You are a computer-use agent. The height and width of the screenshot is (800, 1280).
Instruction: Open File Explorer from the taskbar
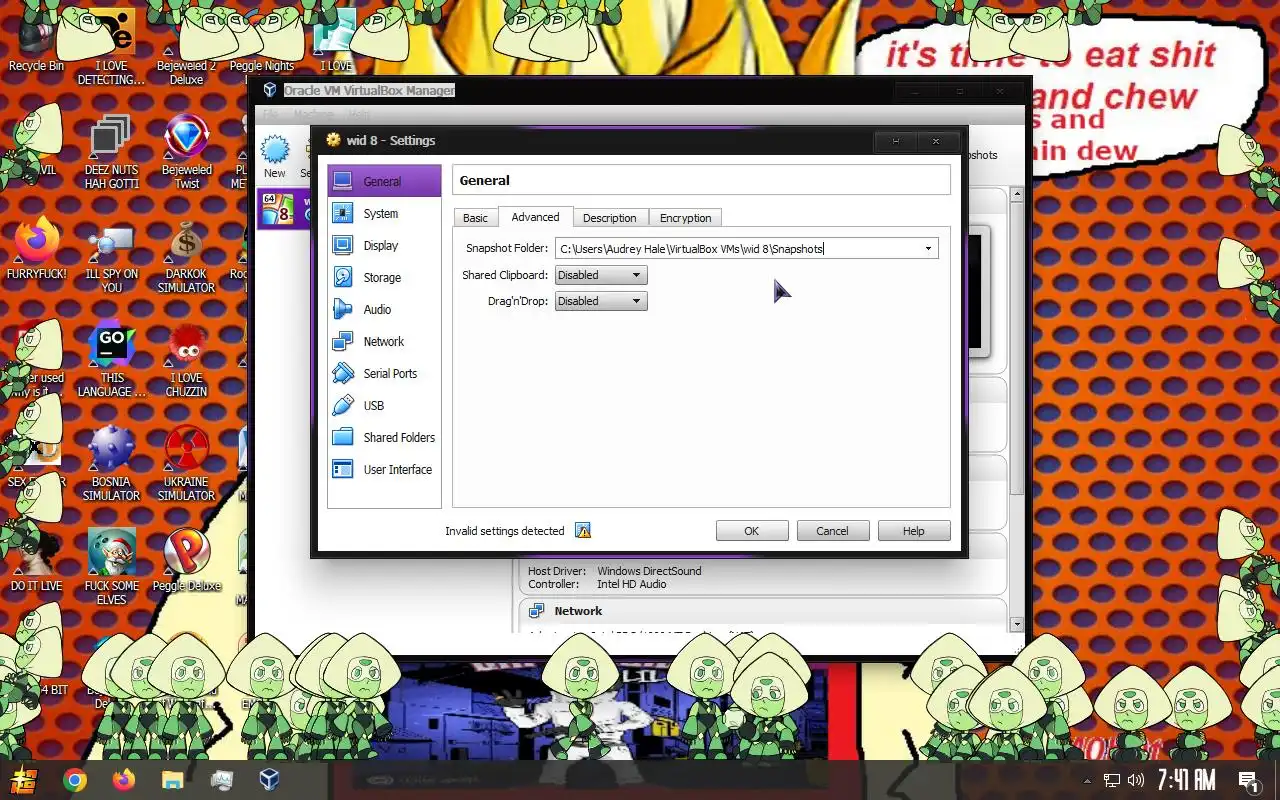pyautogui.click(x=172, y=780)
